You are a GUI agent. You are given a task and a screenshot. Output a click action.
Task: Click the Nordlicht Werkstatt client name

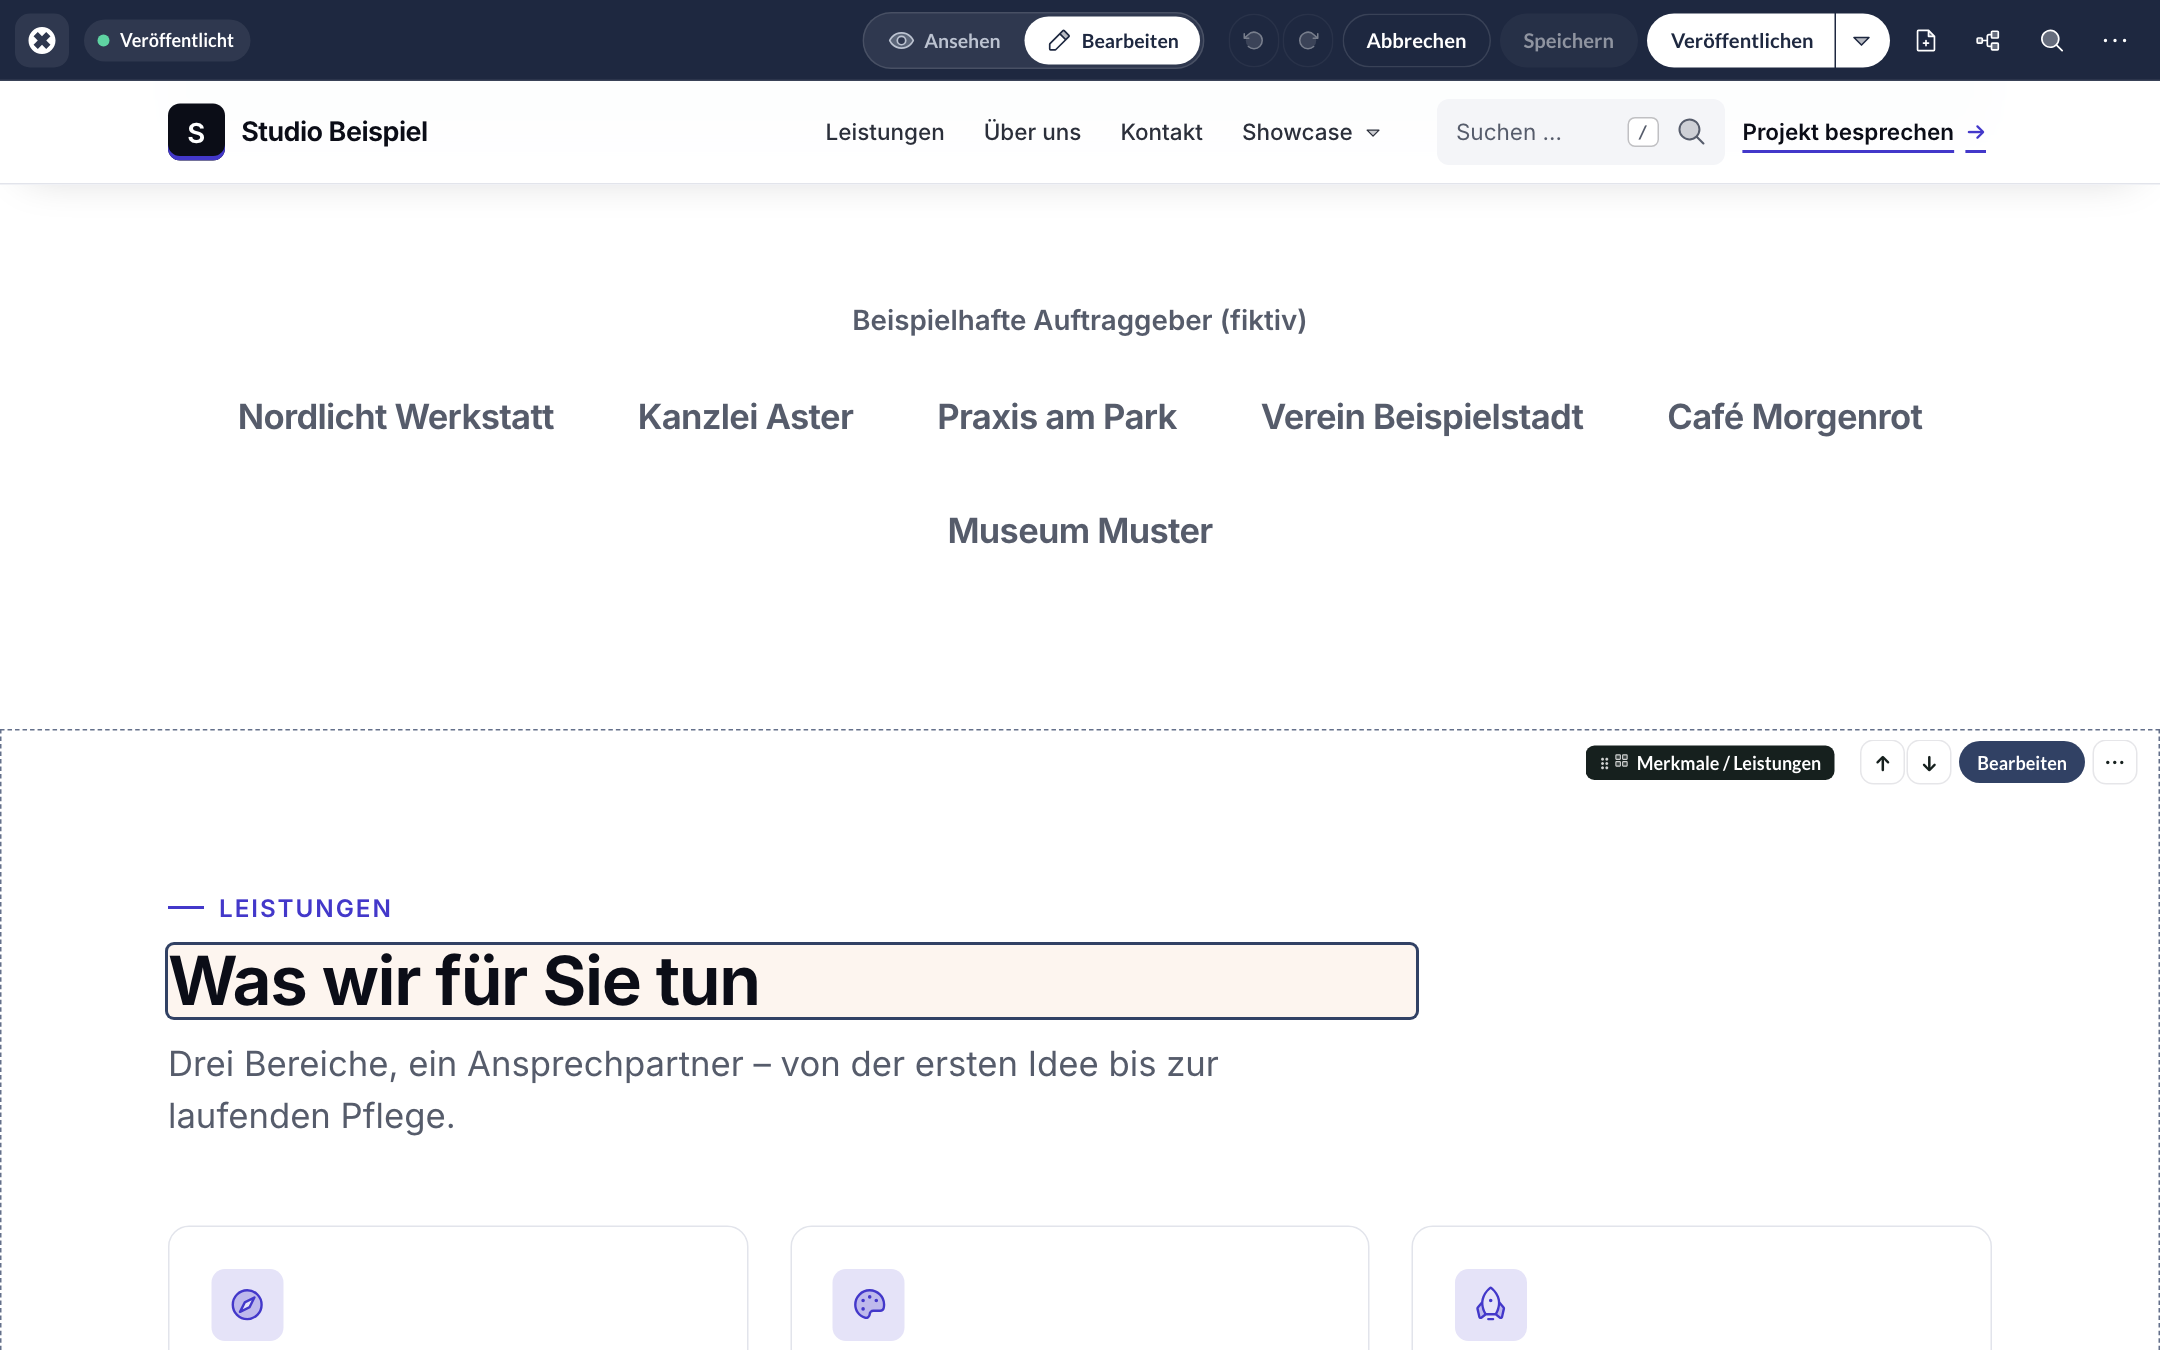tap(395, 417)
